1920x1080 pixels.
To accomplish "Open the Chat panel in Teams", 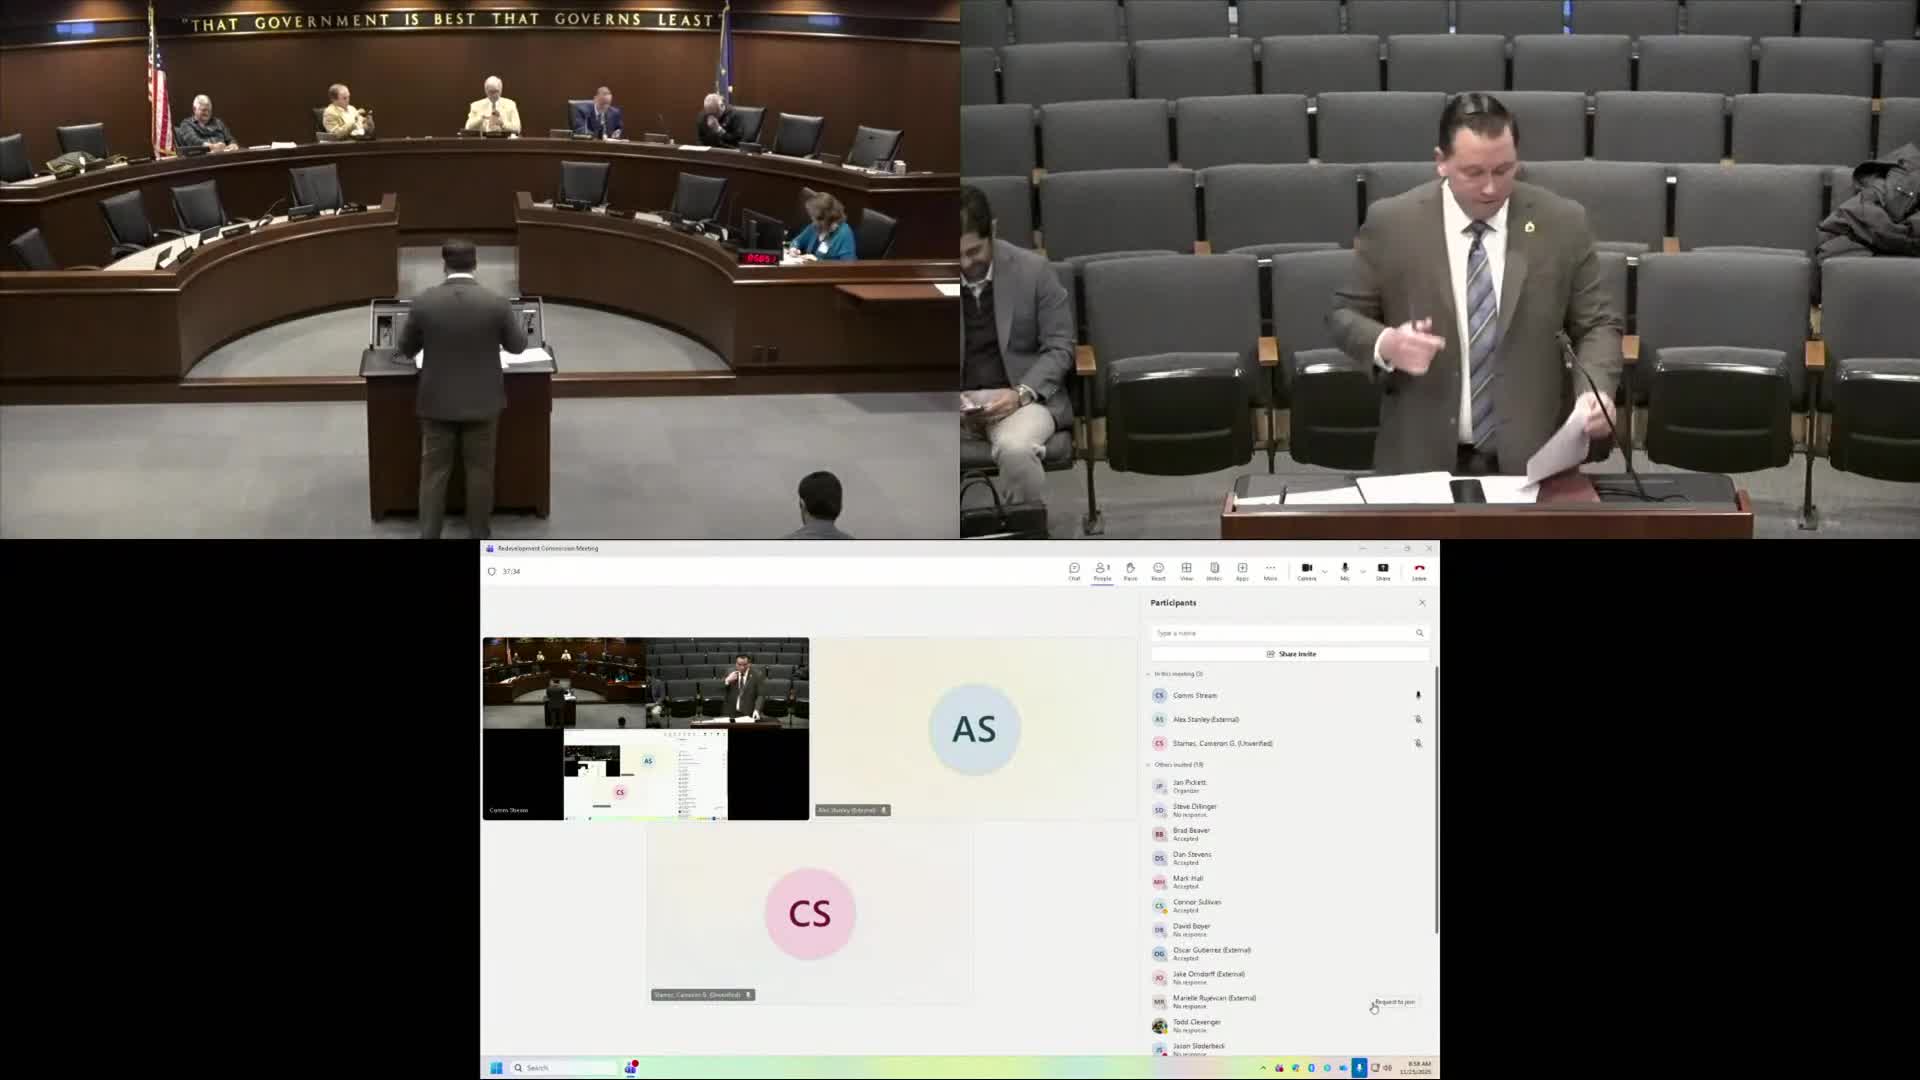I will coord(1076,570).
